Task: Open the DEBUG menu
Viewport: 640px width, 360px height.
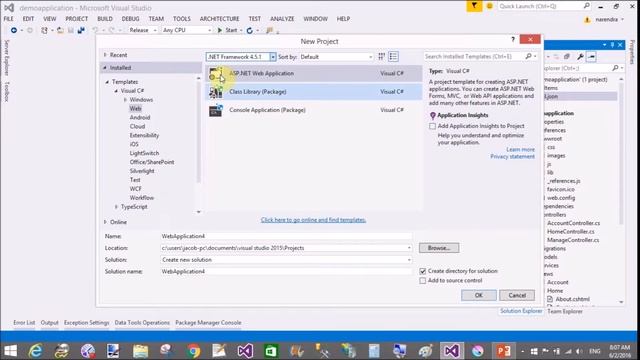Action: pyautogui.click(x=131, y=19)
